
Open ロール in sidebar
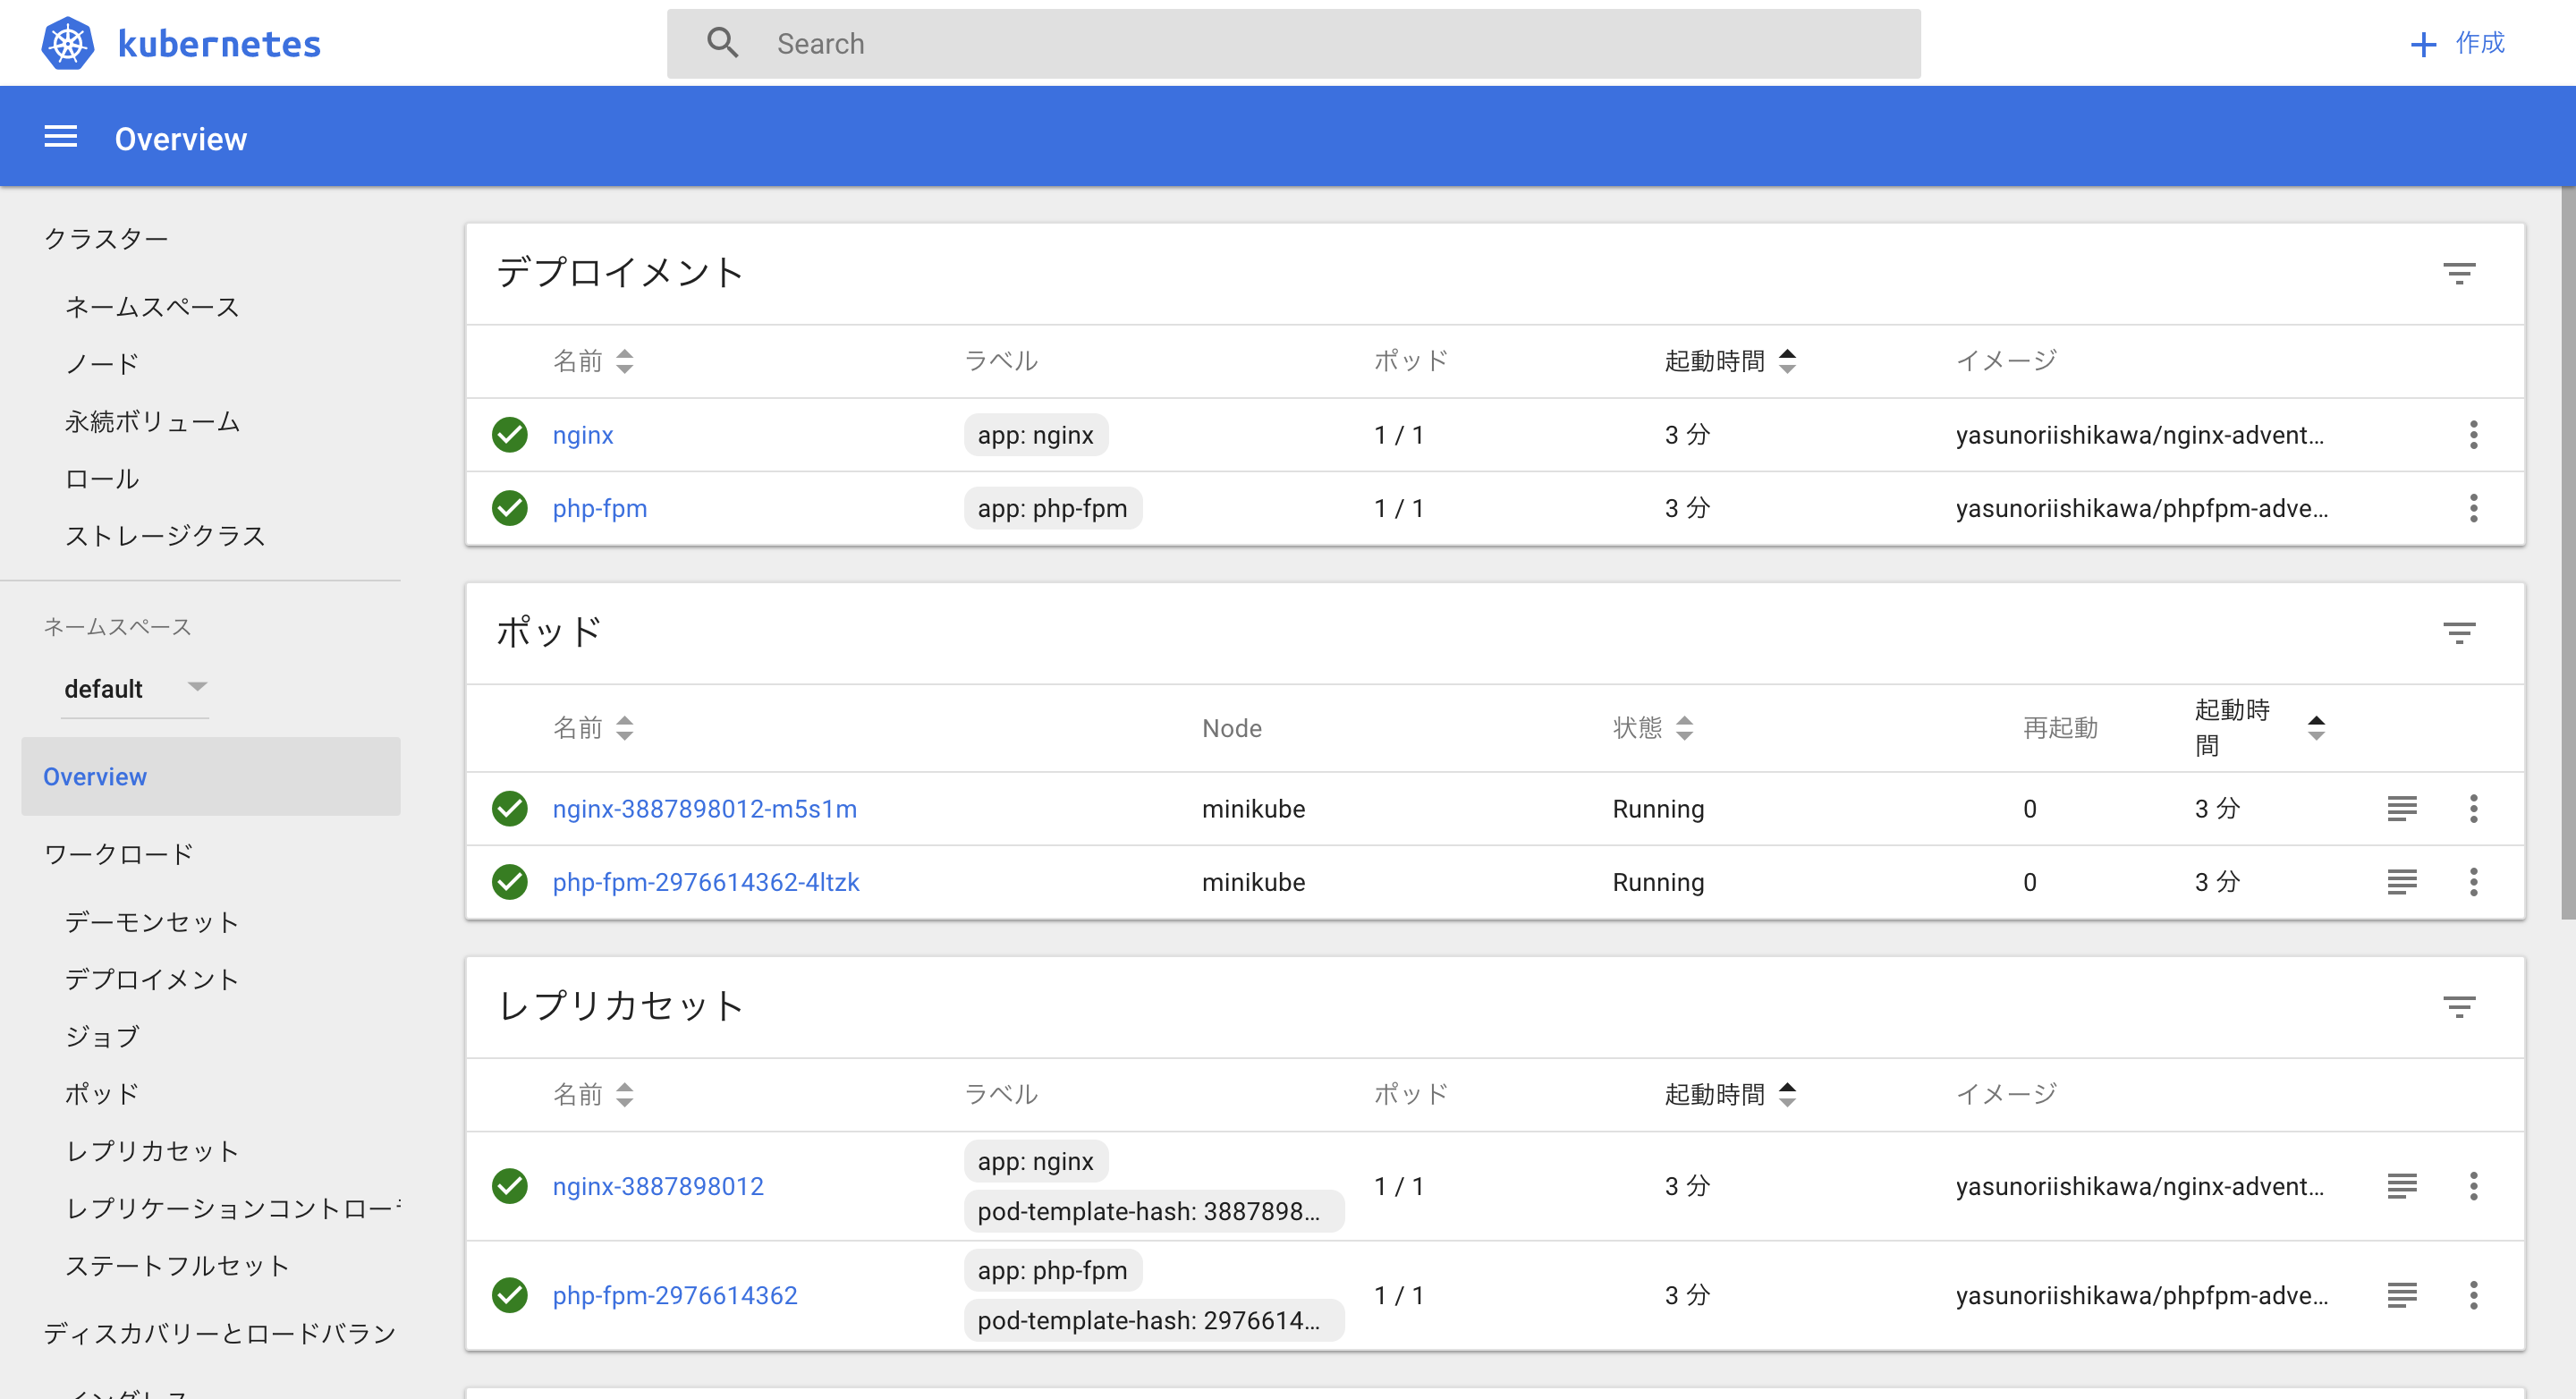coord(101,478)
